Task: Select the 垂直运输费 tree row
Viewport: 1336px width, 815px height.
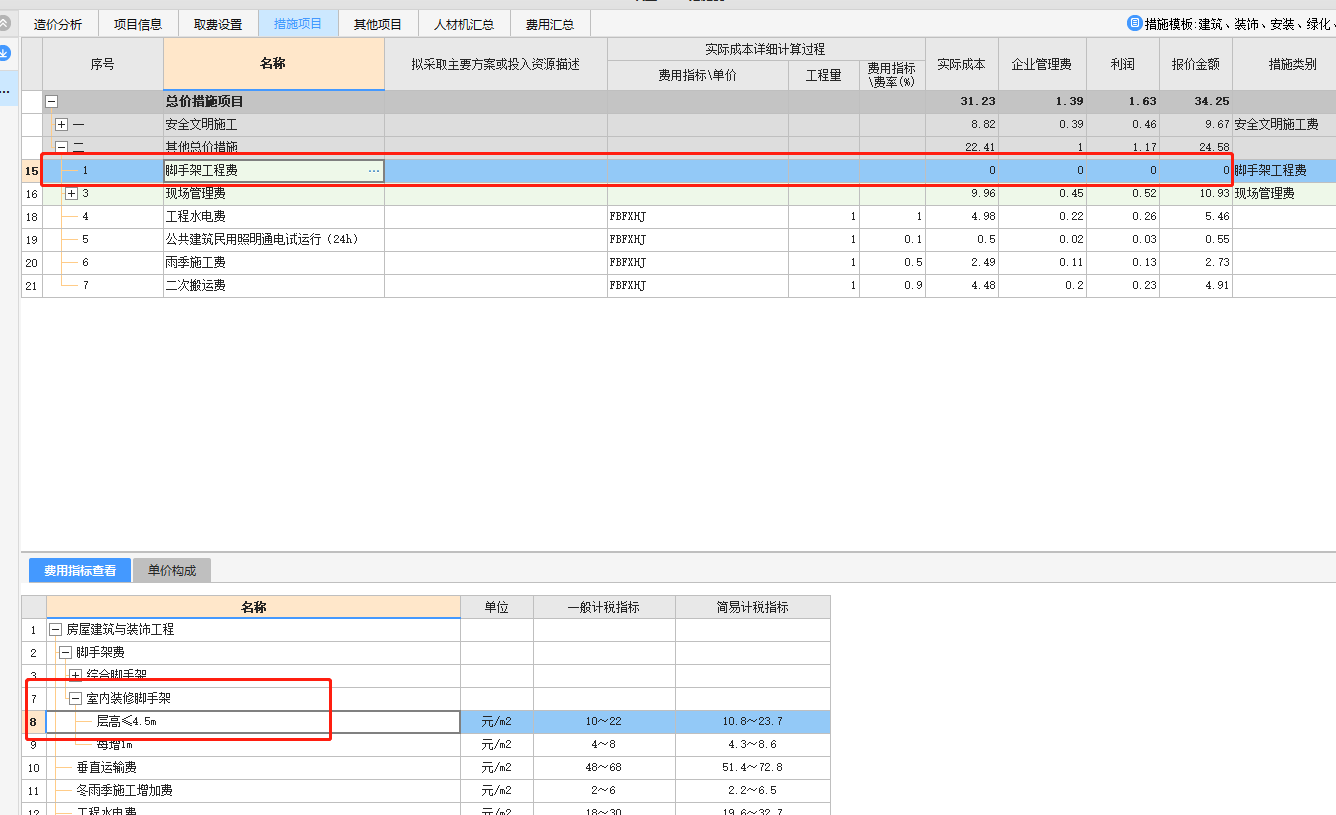Action: coord(253,767)
